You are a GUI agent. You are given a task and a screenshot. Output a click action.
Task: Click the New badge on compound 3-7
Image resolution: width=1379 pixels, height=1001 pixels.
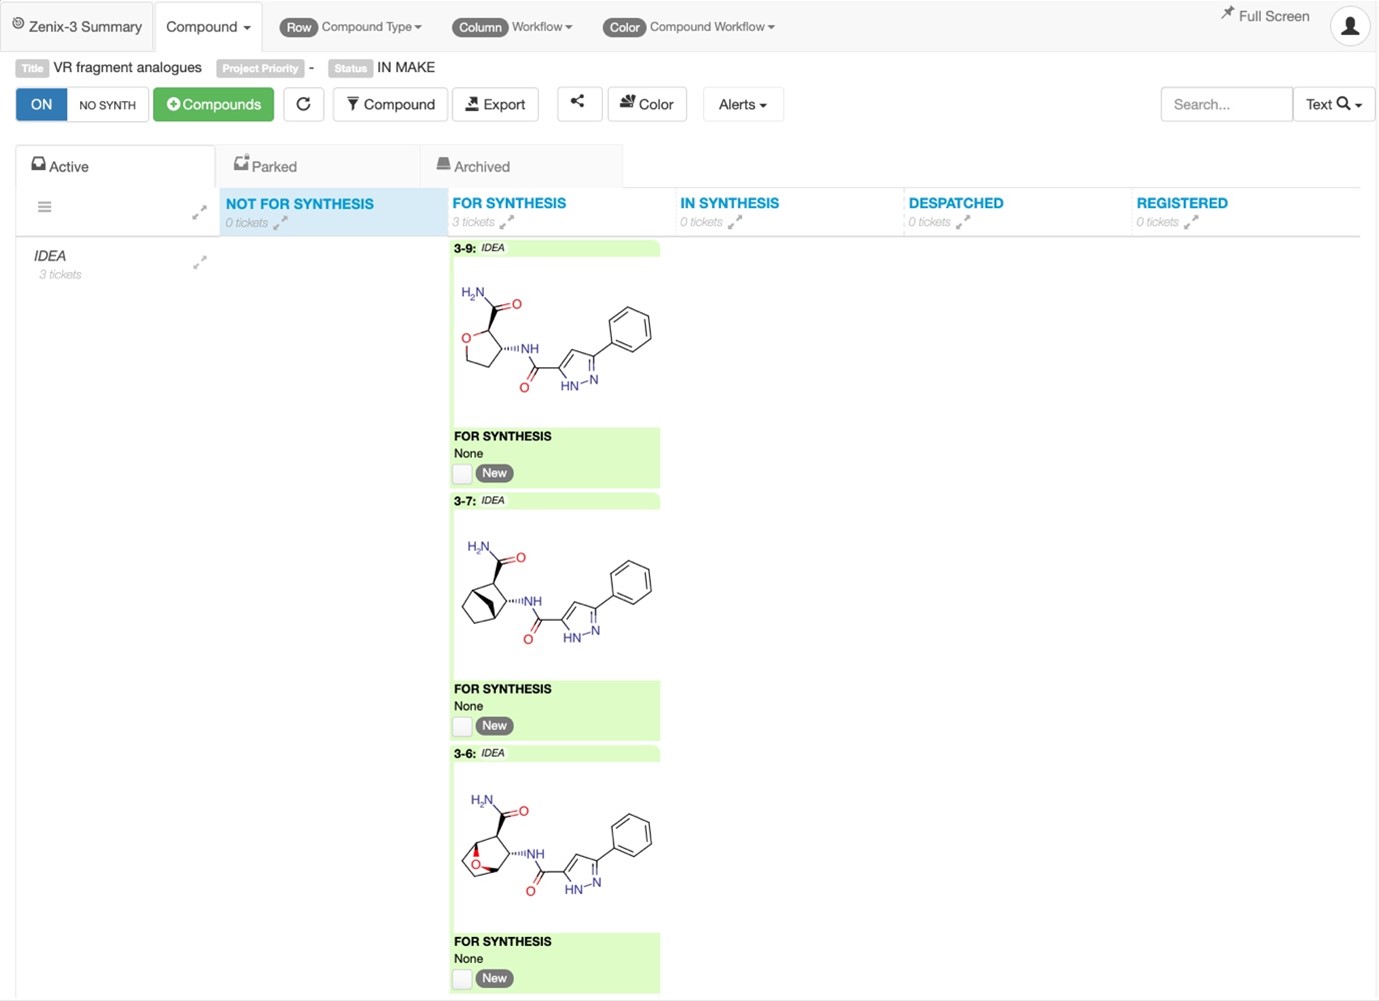[494, 726]
